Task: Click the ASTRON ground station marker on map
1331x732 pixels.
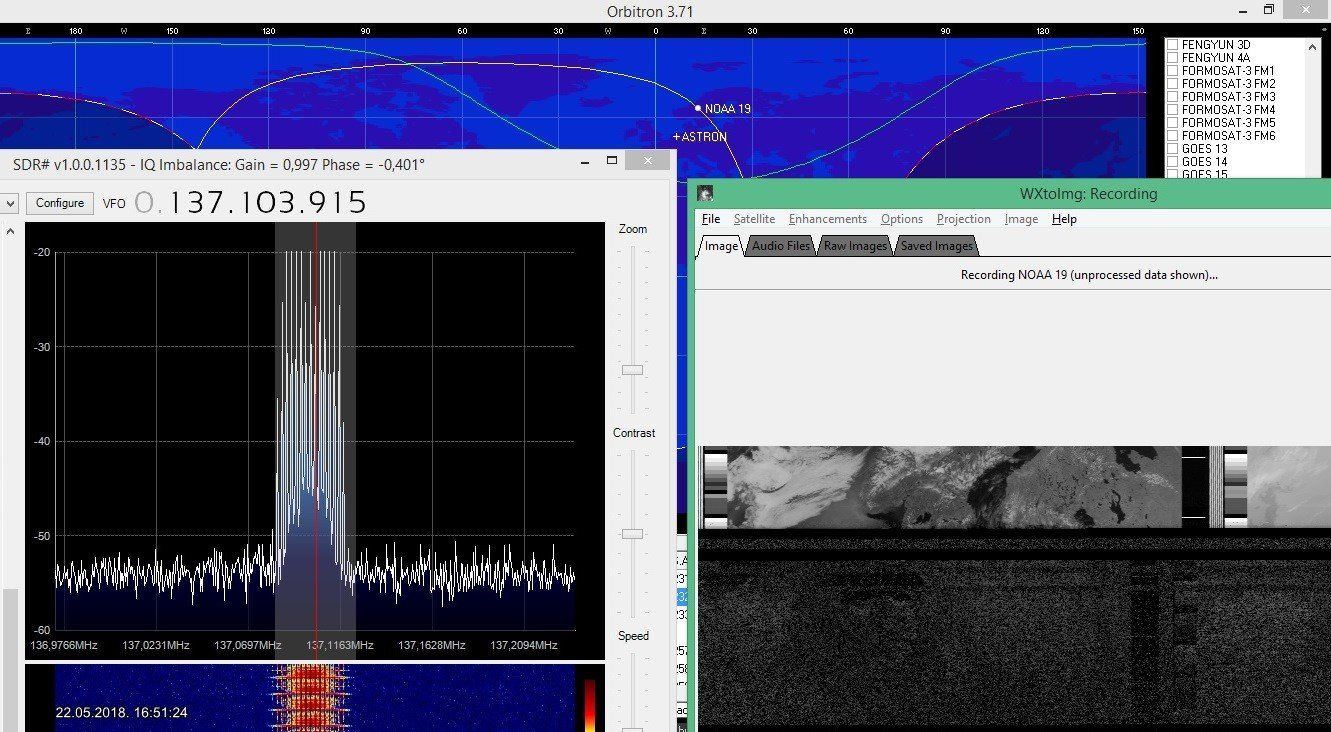Action: [x=677, y=136]
